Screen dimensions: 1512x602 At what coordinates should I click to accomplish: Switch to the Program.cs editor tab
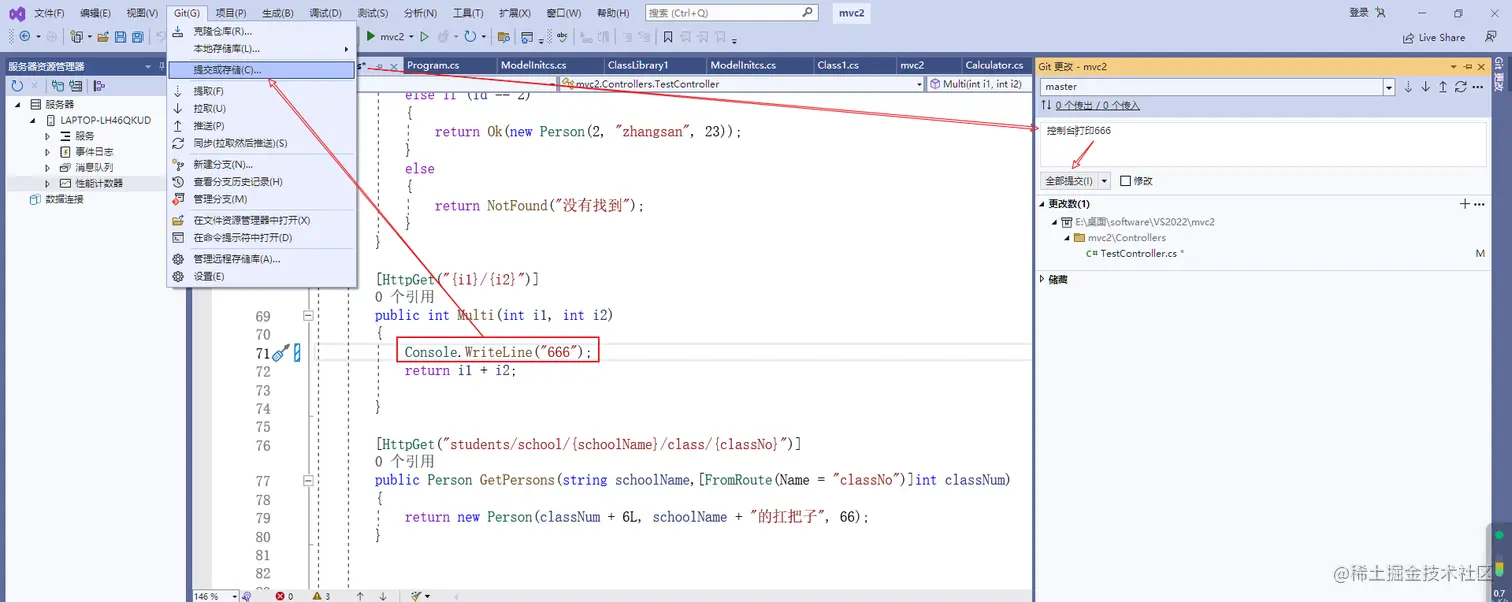pyautogui.click(x=433, y=65)
